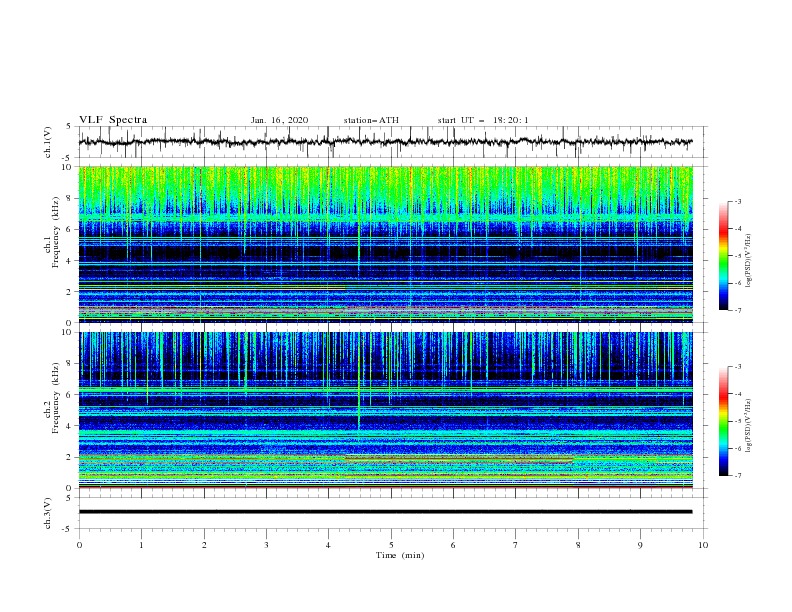The width and height of the screenshot is (792, 612).
Task: Click the "ch.2 Frequency (kHz)" axis label
Action: (x=51, y=397)
